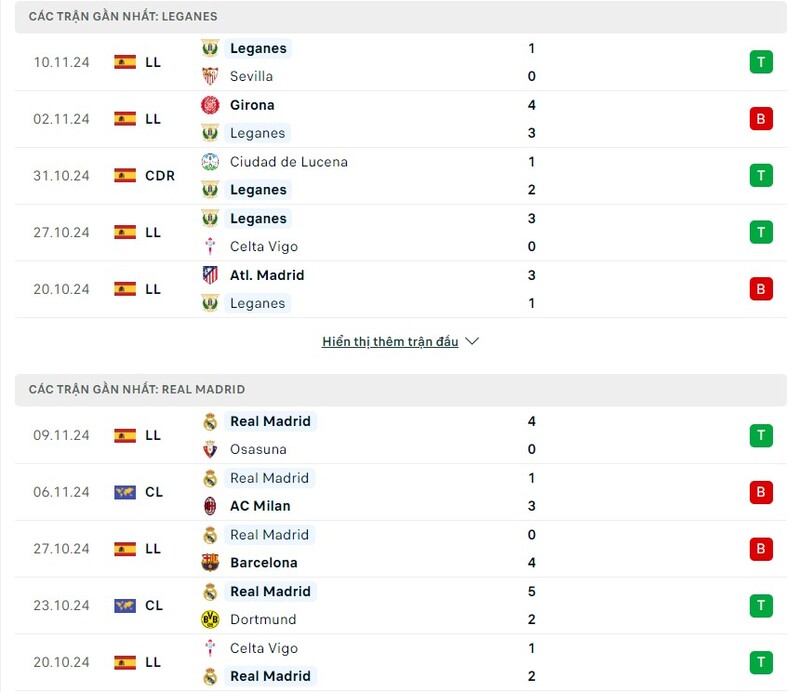Image resolution: width=800 pixels, height=692 pixels.
Task: Click the Spain flag icon for 31.10.24 CDR match
Action: pyautogui.click(x=125, y=176)
